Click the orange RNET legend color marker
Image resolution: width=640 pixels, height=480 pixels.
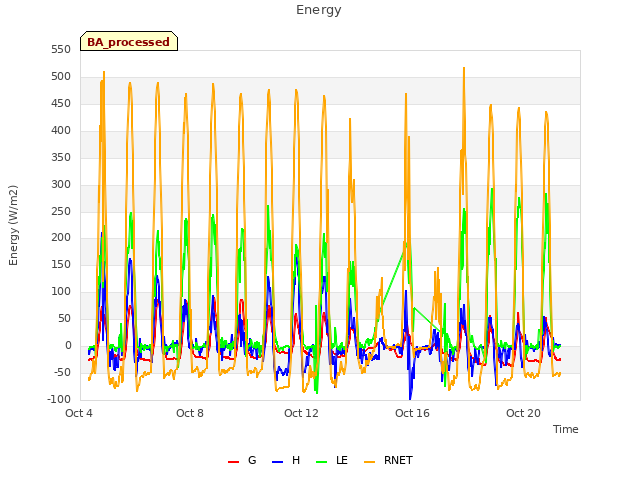coord(369,462)
